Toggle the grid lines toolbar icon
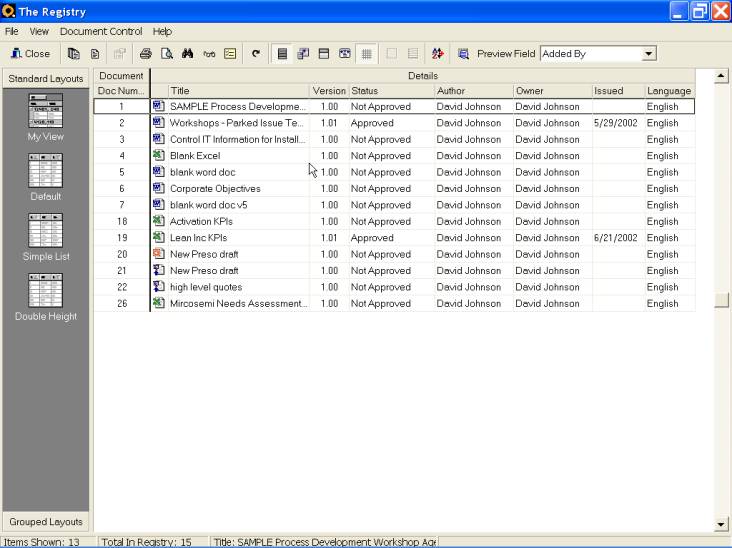 point(366,54)
